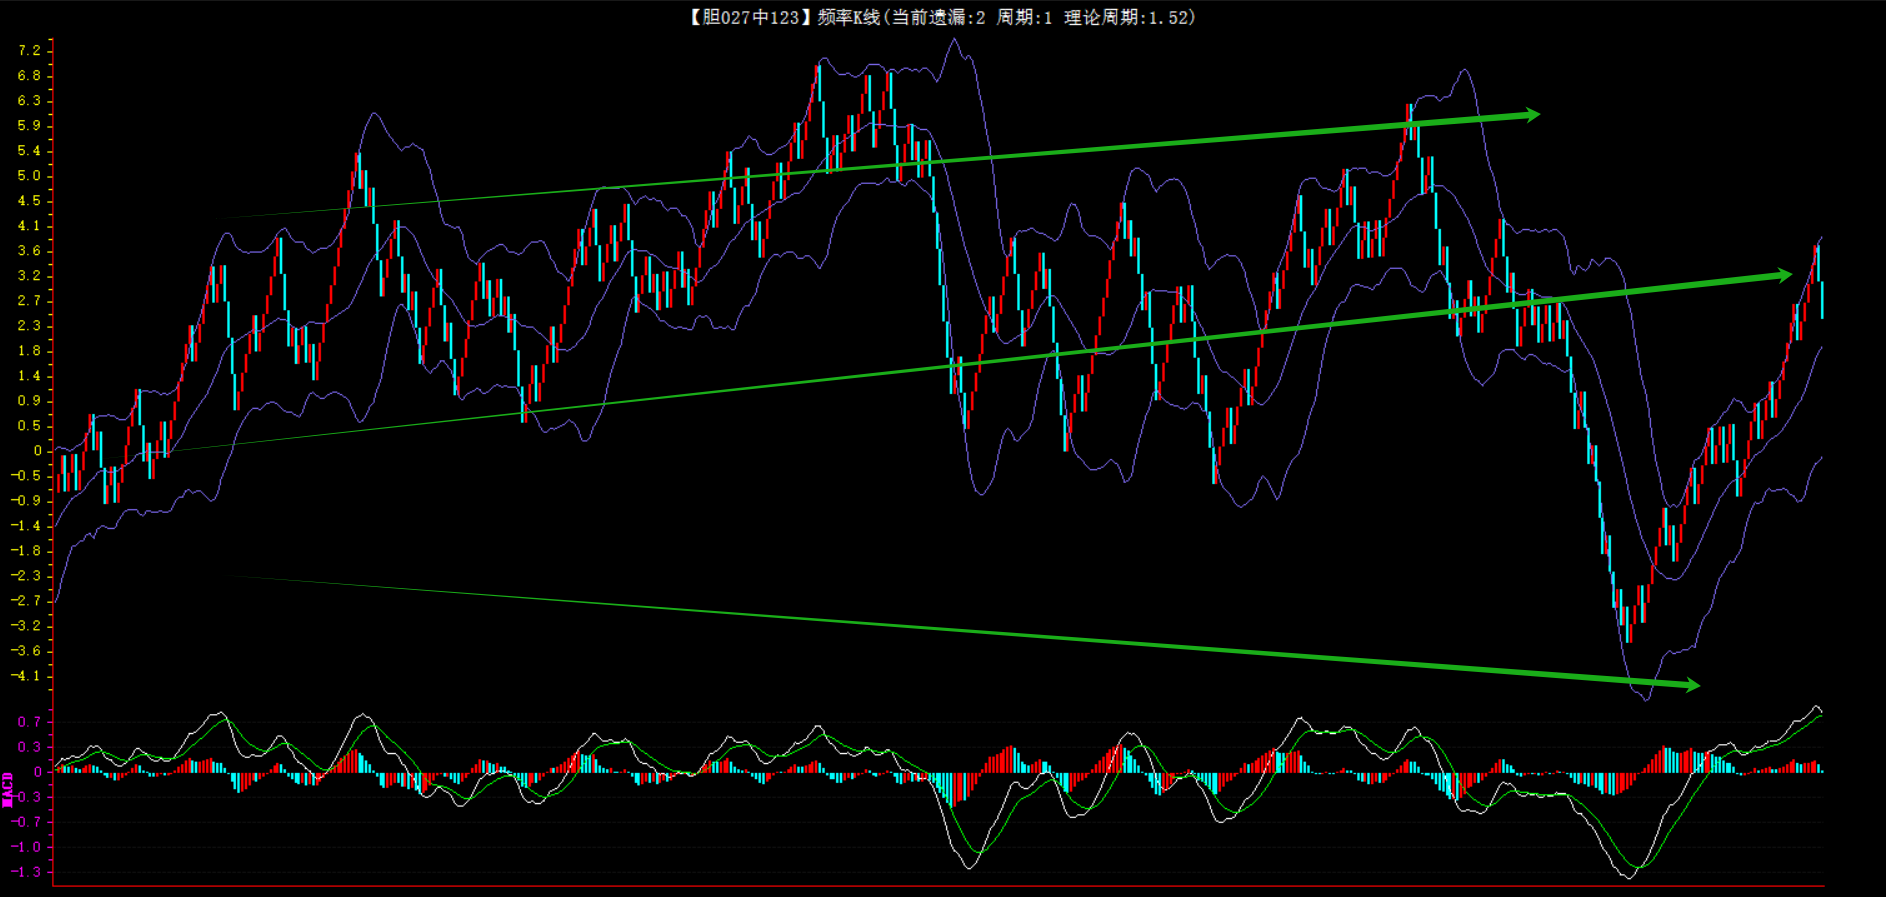The height and width of the screenshot is (897, 1886).
Task: Click the -1.3 MACD axis label
Action: coord(26,872)
